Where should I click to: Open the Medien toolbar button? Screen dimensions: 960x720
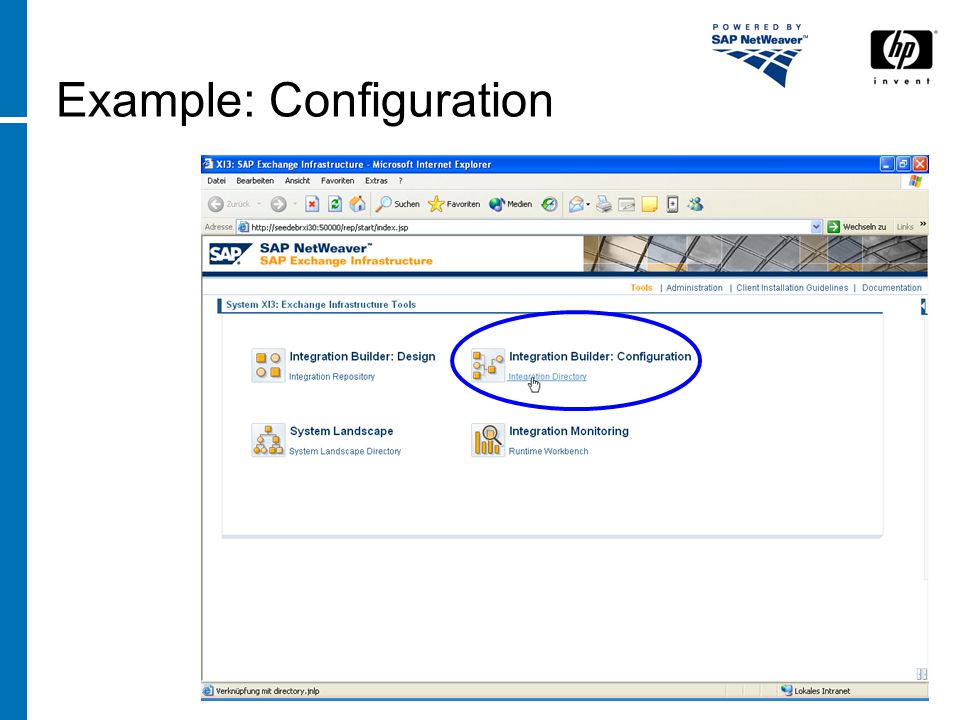tap(511, 204)
